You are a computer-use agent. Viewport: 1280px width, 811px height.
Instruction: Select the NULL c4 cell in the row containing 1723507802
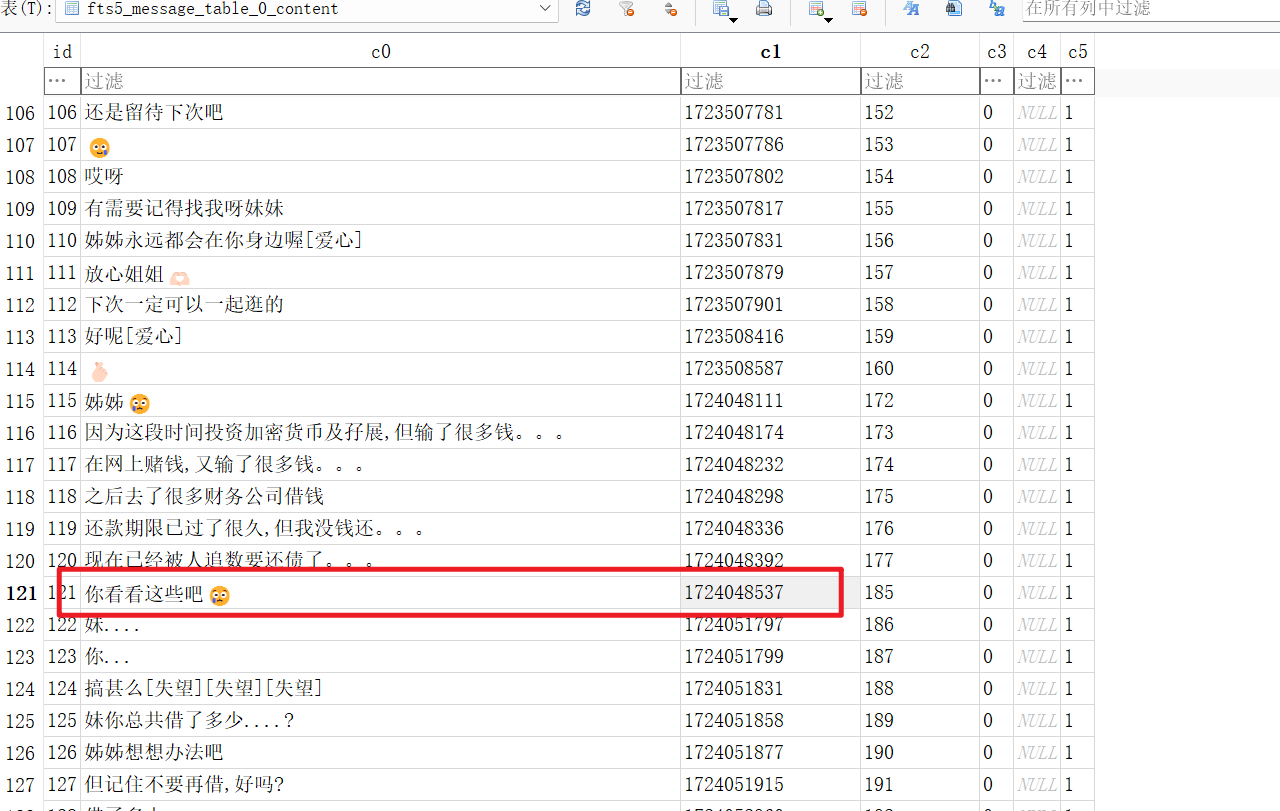tap(1037, 177)
